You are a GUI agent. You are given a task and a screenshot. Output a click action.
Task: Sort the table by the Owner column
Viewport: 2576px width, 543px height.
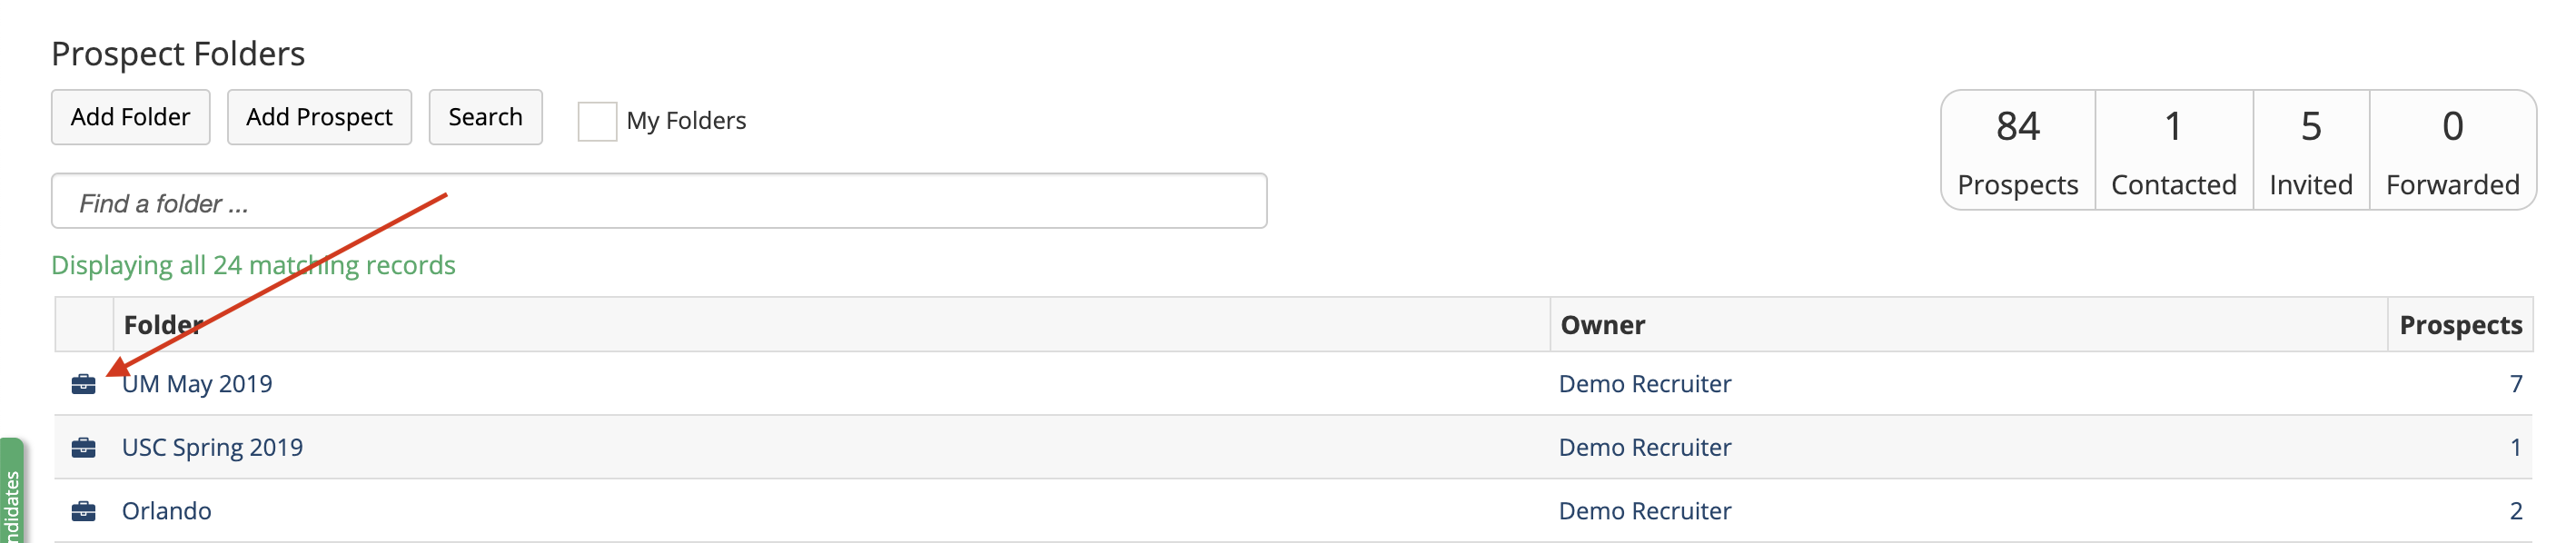[1601, 325]
